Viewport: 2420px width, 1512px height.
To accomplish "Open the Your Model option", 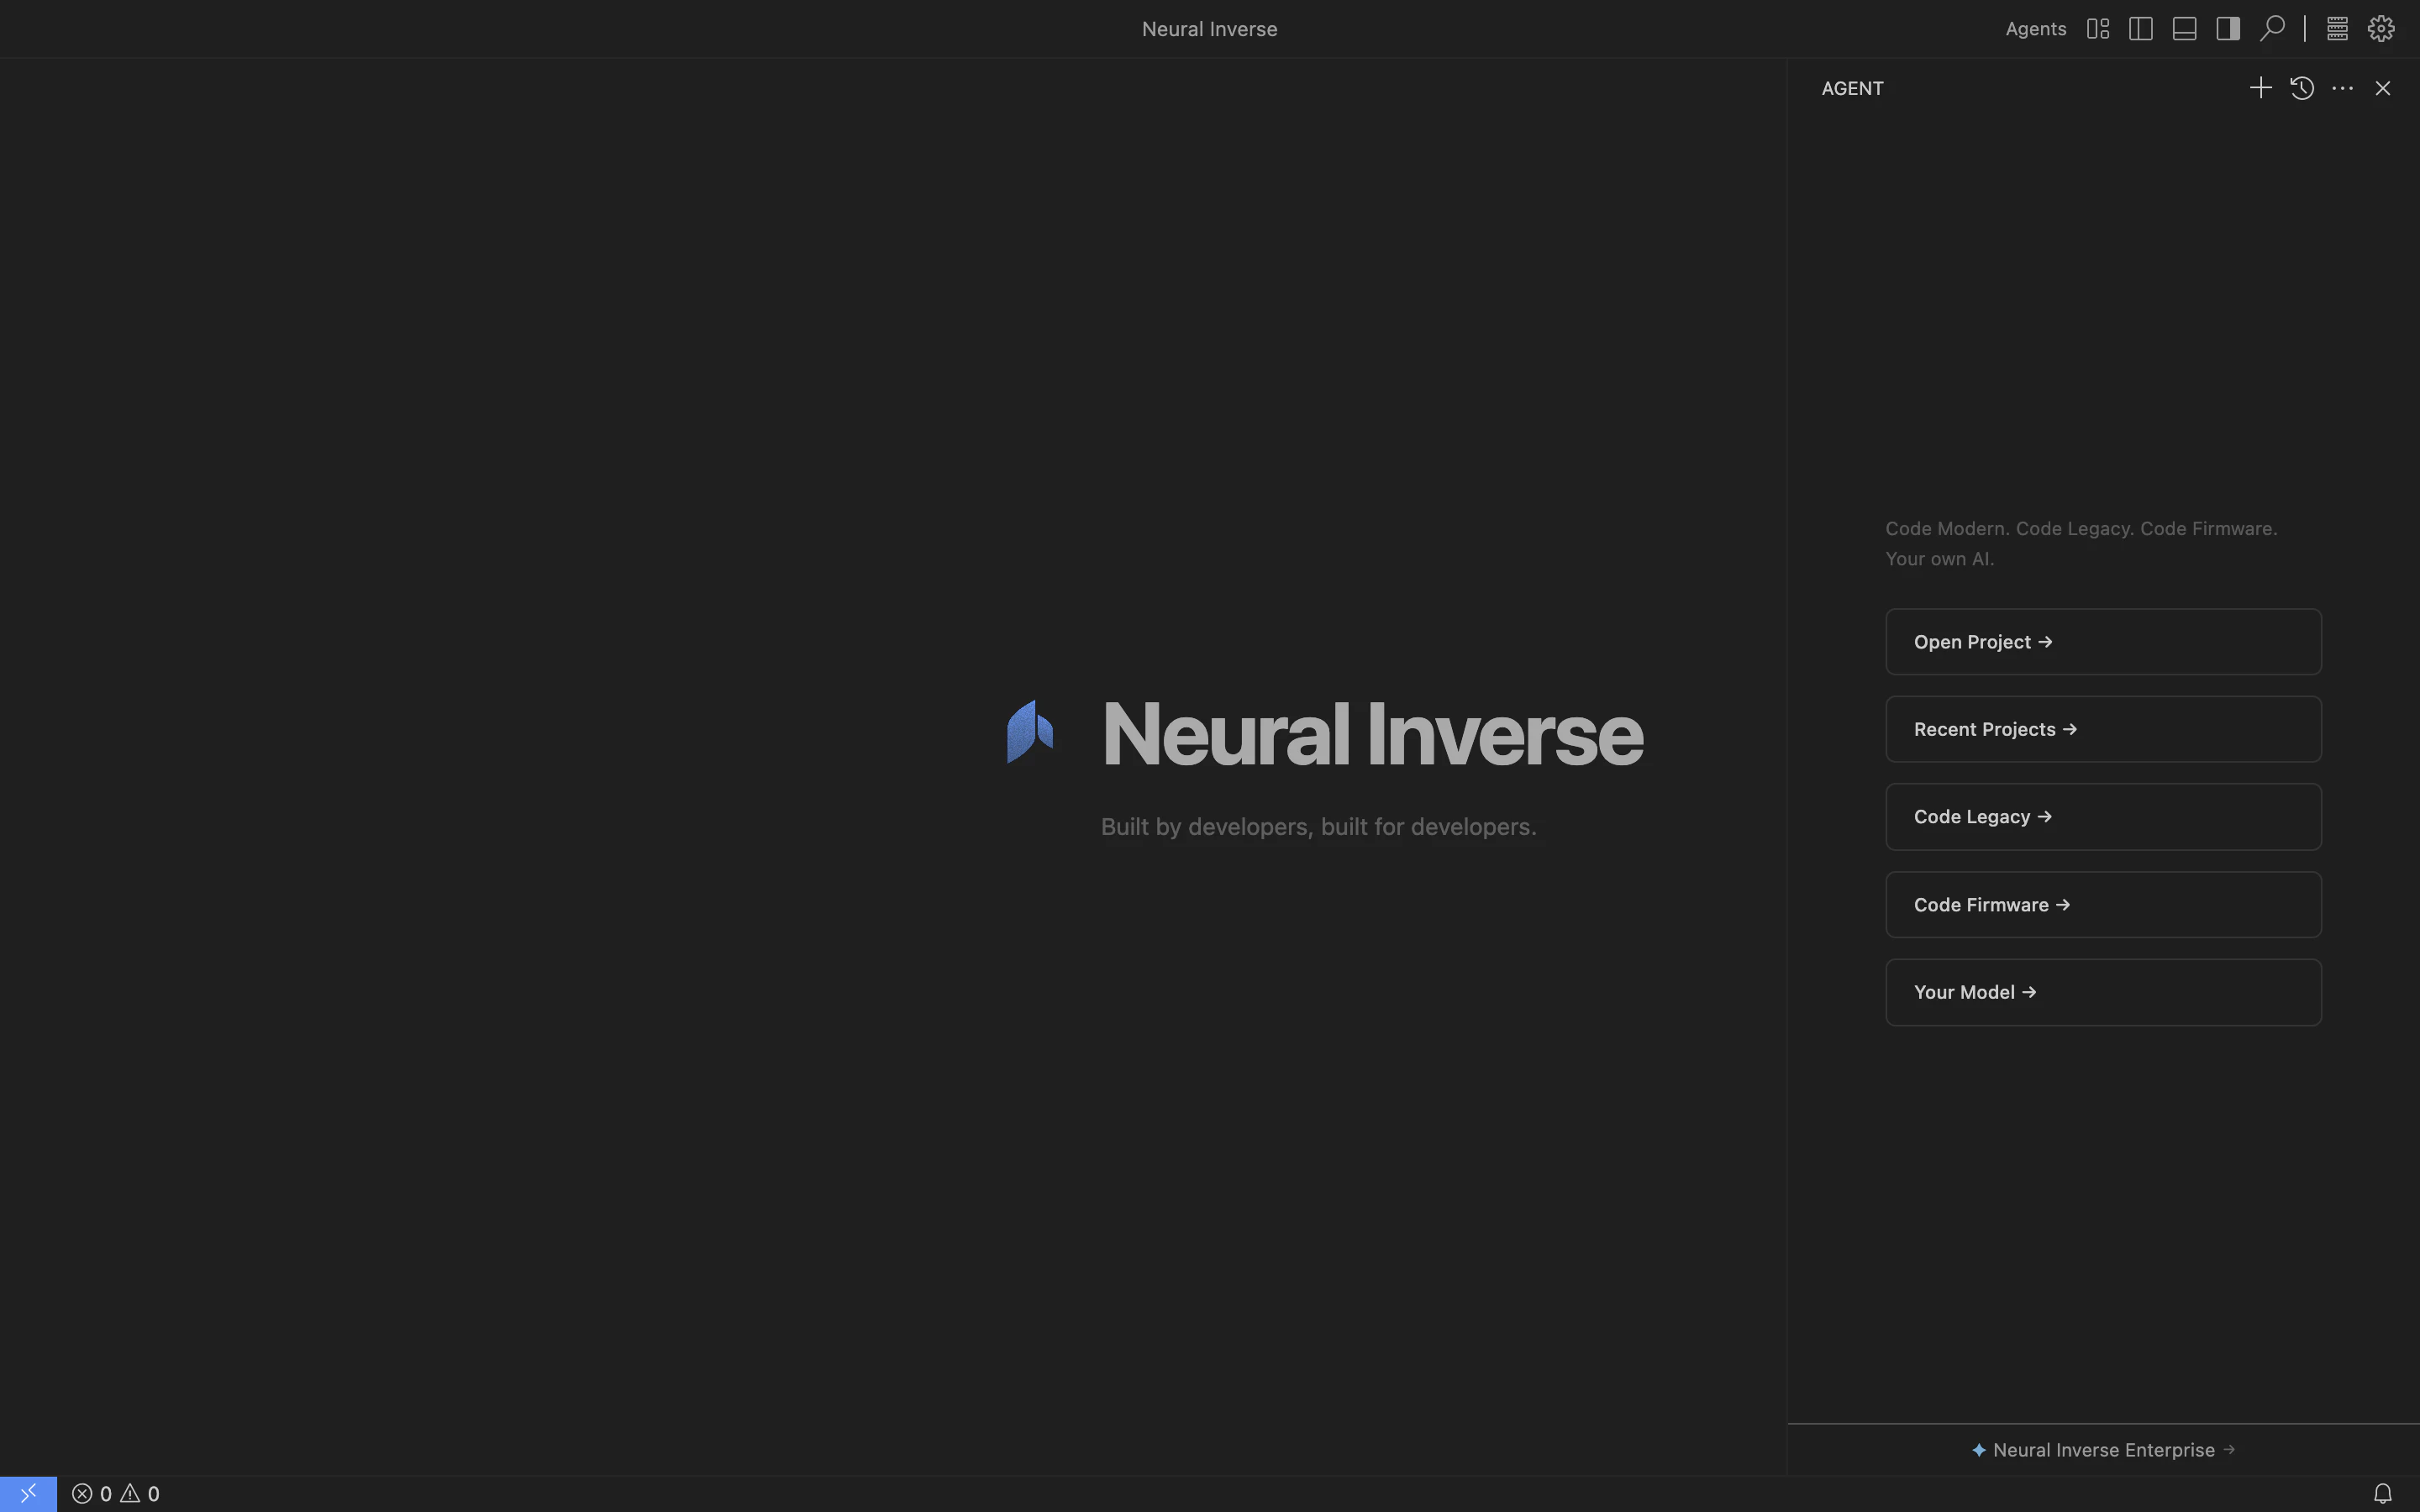I will (x=2103, y=992).
